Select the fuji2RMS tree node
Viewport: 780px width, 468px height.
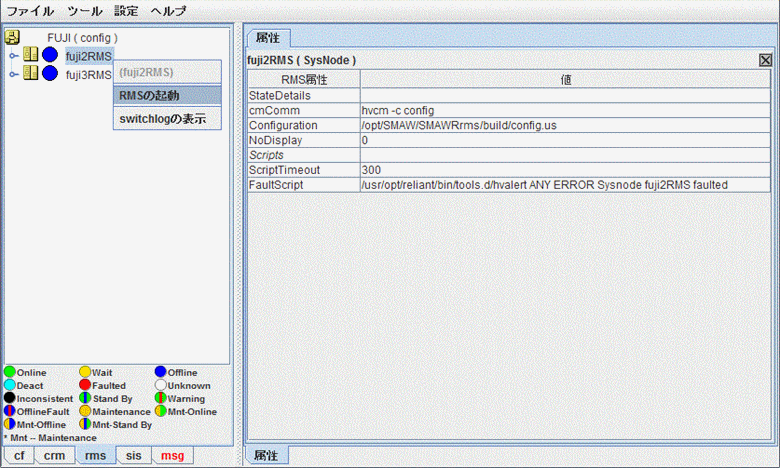(x=89, y=56)
